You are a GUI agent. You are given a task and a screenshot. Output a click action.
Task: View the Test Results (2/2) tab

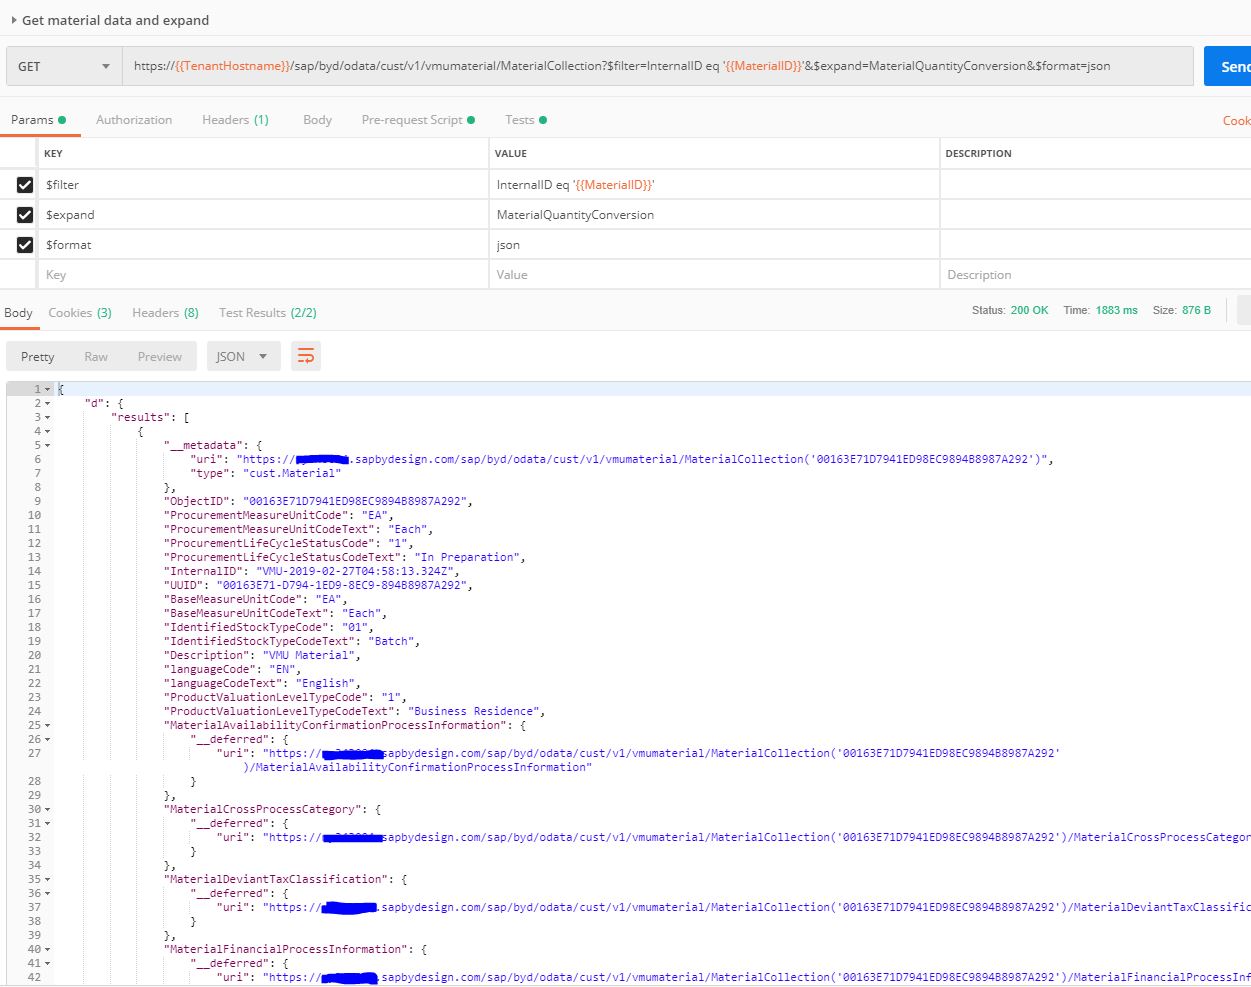pyautogui.click(x=267, y=313)
